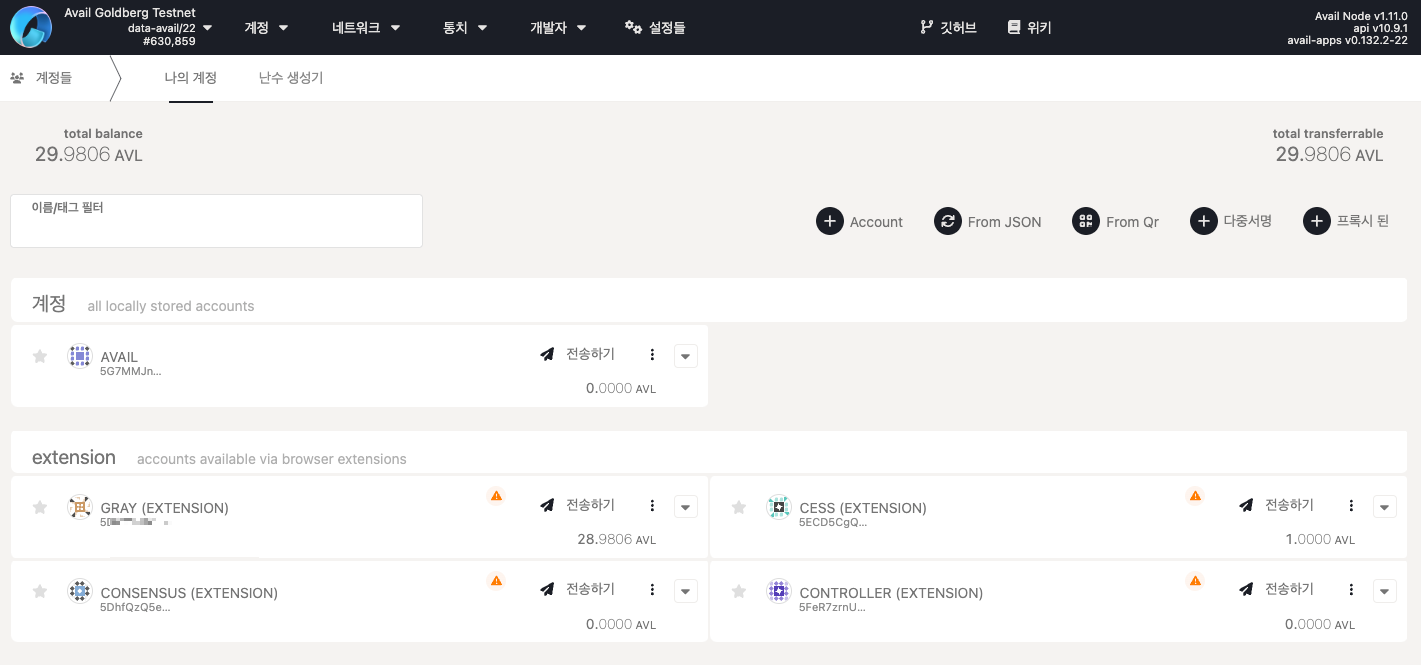
Task: Open the 네트워크 dropdown menu
Action: tap(366, 28)
